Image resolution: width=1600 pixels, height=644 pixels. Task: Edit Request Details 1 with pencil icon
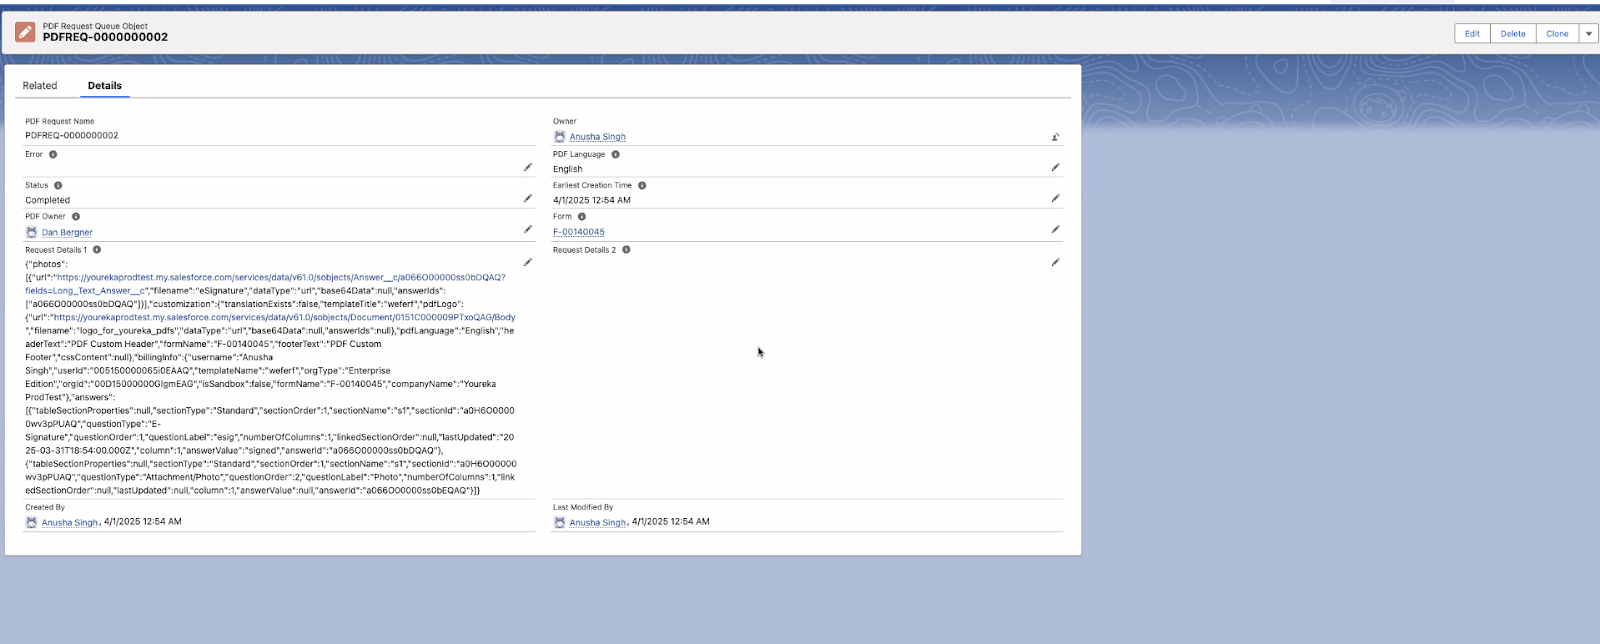point(528,262)
